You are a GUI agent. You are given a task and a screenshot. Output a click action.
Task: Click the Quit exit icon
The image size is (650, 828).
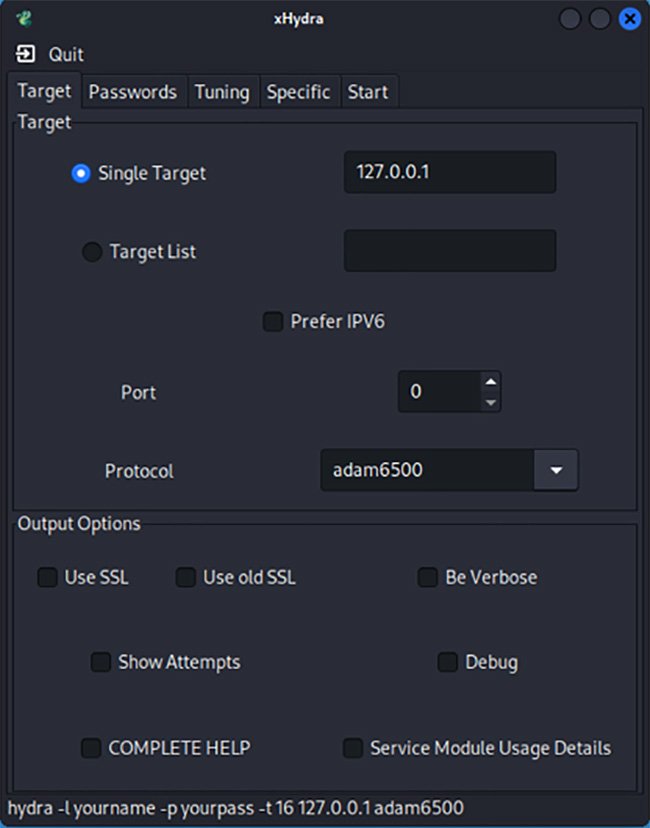(x=26, y=54)
